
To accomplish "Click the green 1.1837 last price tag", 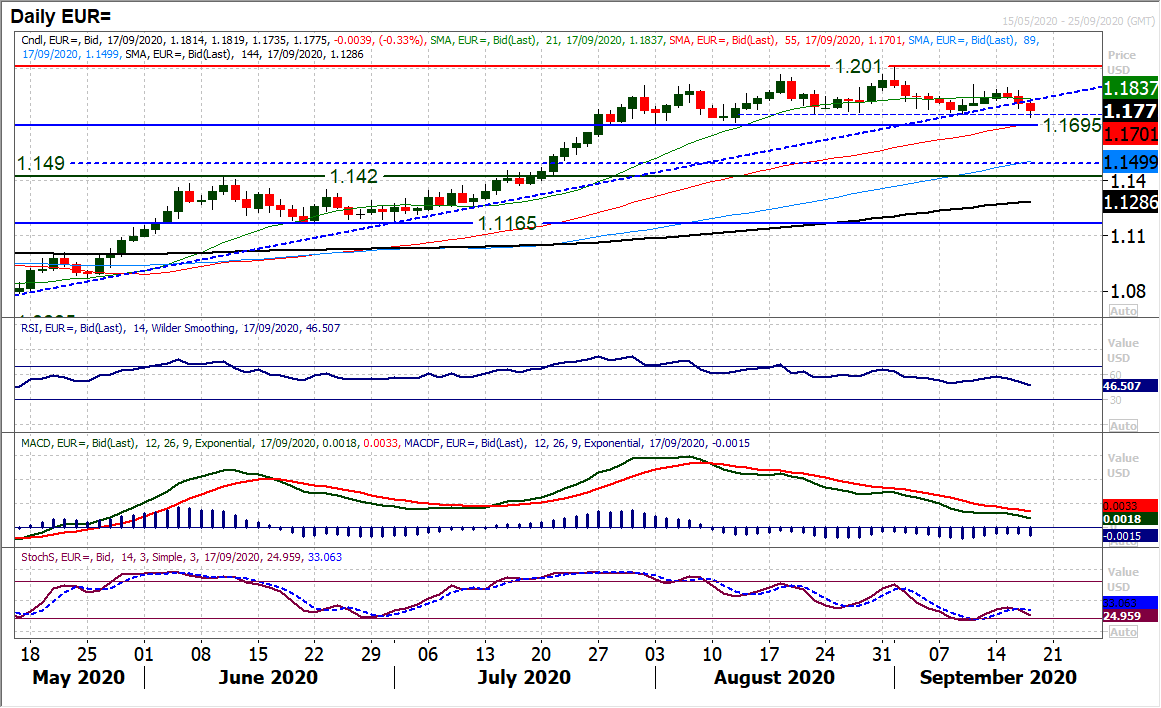I will 1133,88.
